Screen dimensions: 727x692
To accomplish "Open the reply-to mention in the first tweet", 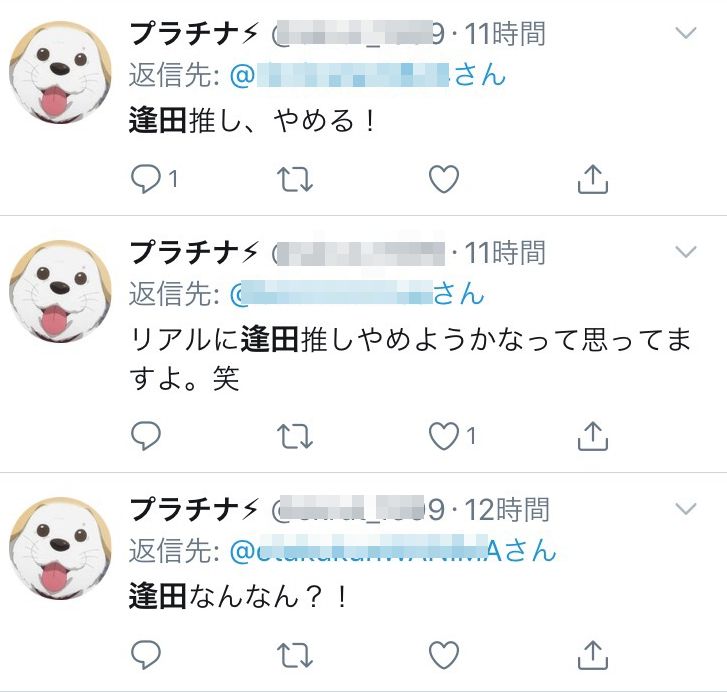I will [368, 75].
